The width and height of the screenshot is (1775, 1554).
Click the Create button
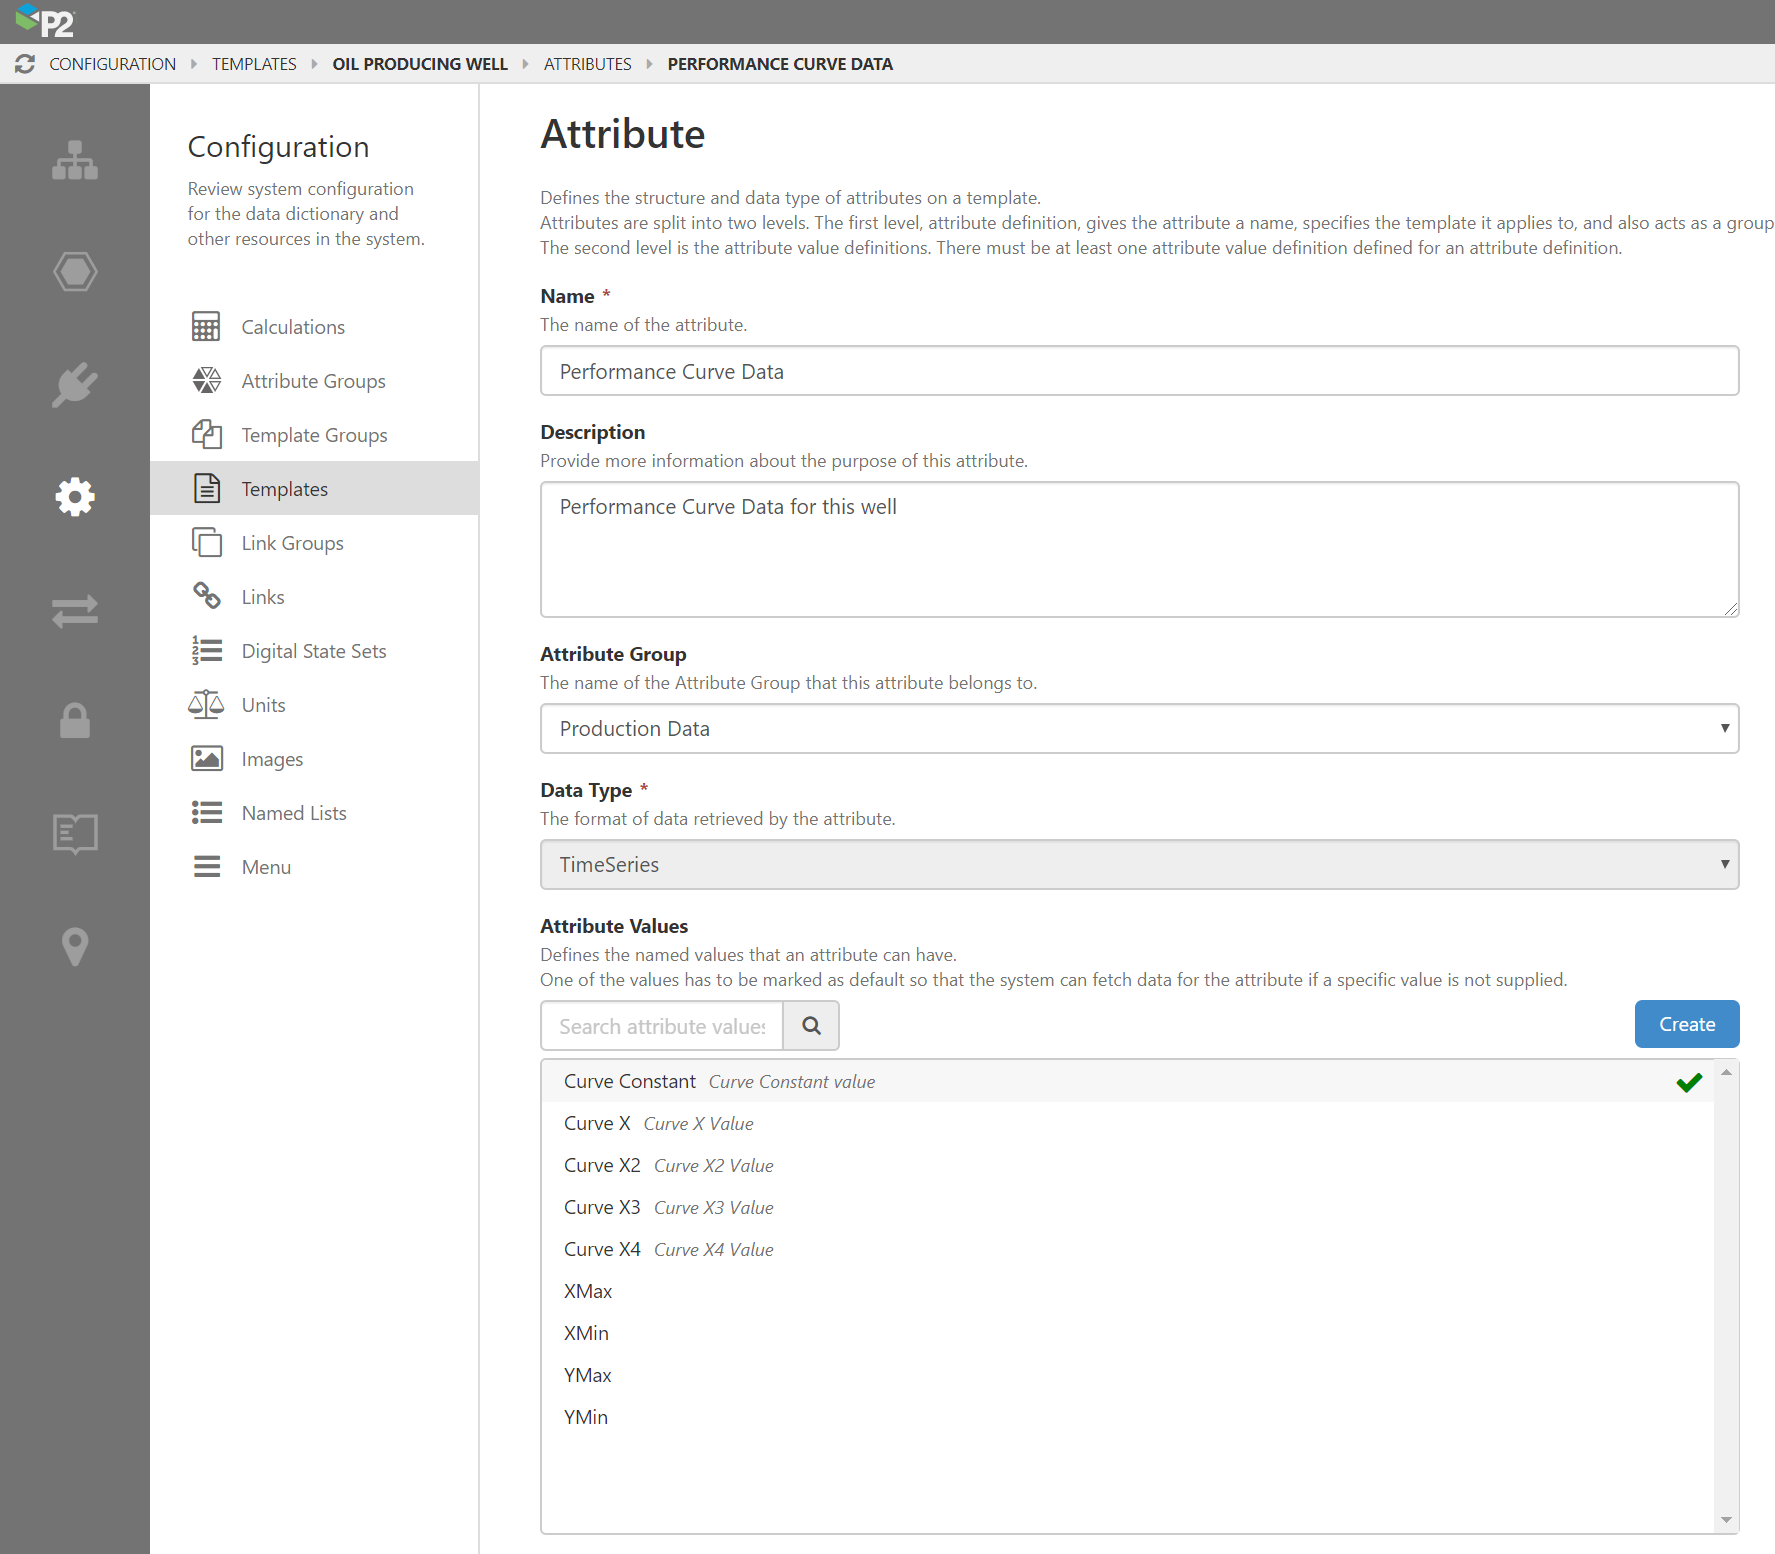1686,1024
